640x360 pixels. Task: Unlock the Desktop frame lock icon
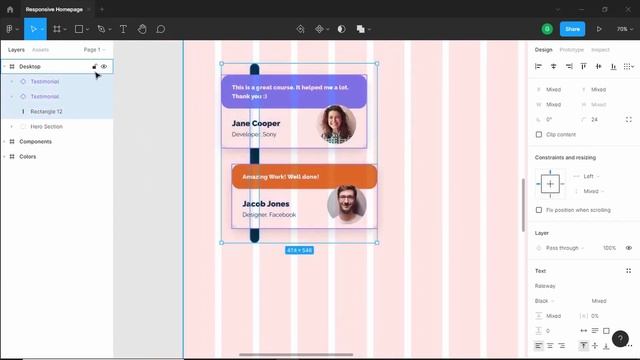[x=94, y=66]
